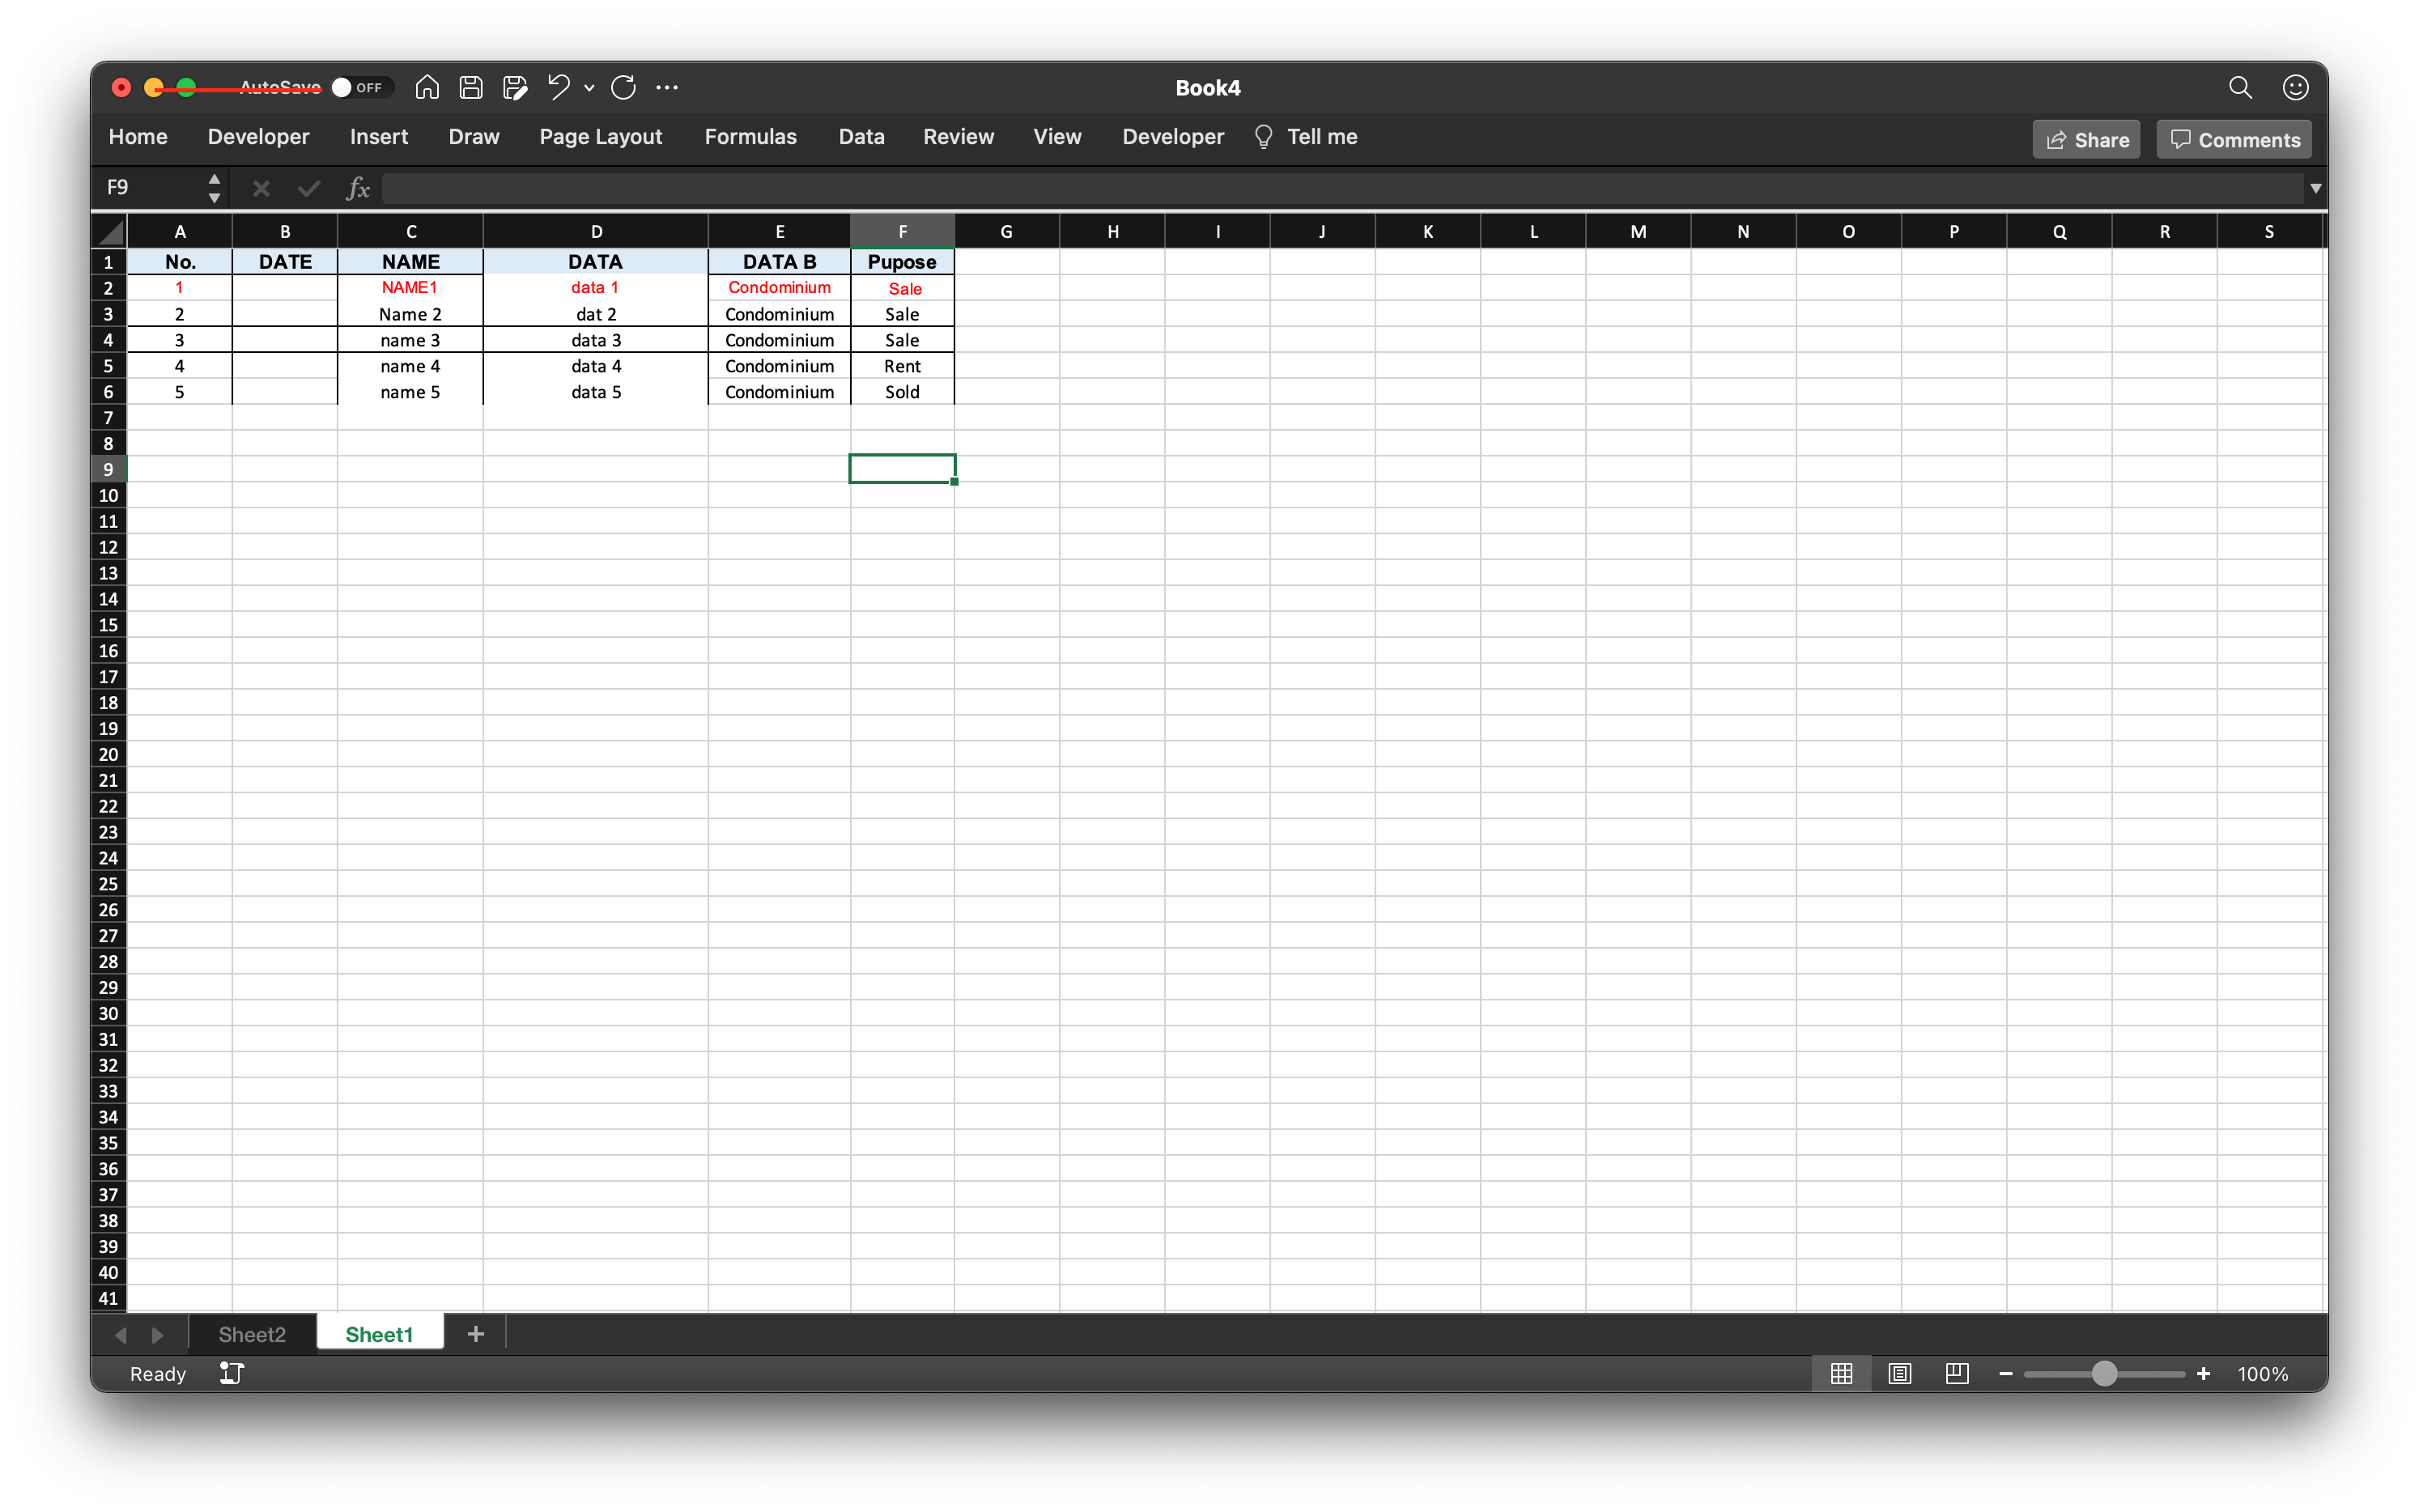
Task: Click the Undo arrow icon
Action: [559, 87]
